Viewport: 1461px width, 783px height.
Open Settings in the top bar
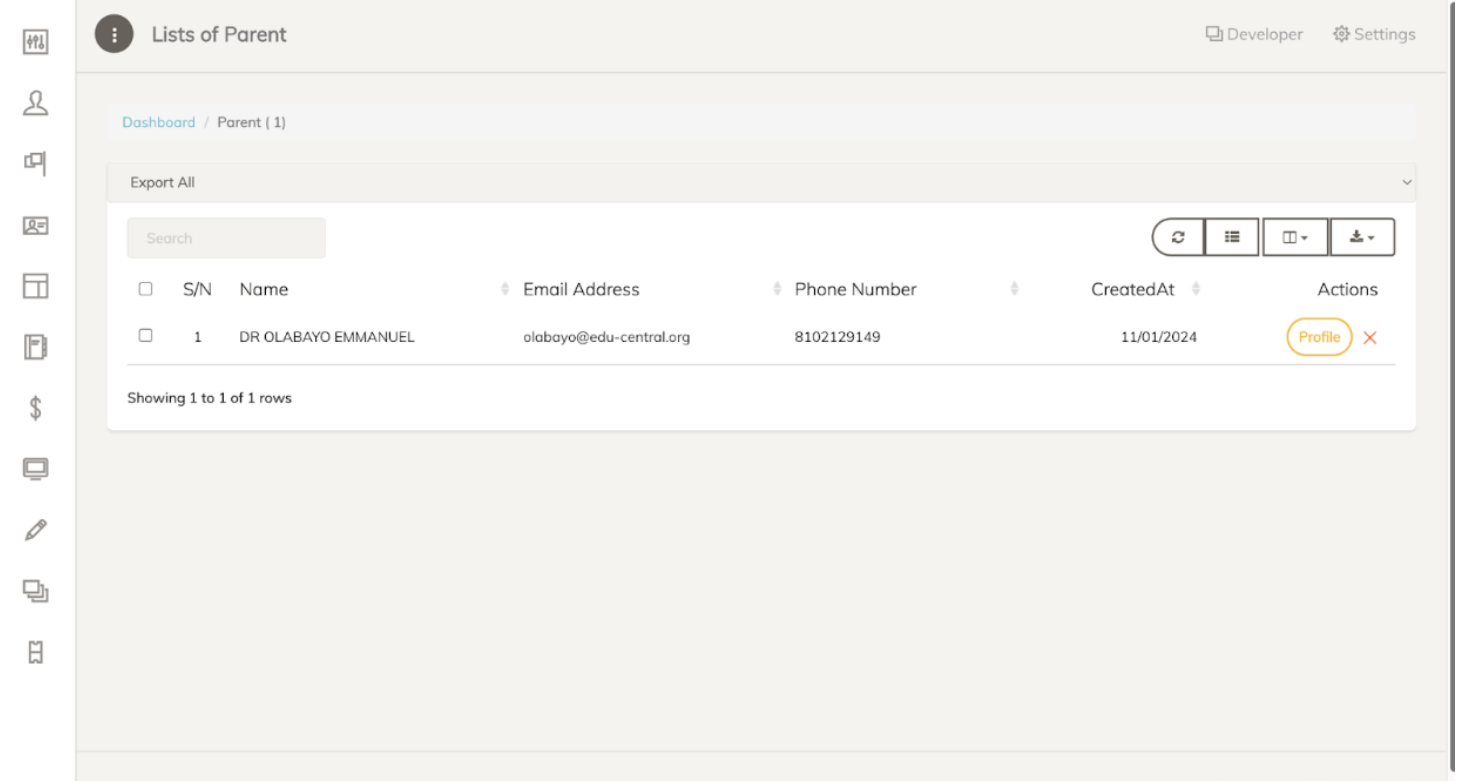click(1374, 34)
